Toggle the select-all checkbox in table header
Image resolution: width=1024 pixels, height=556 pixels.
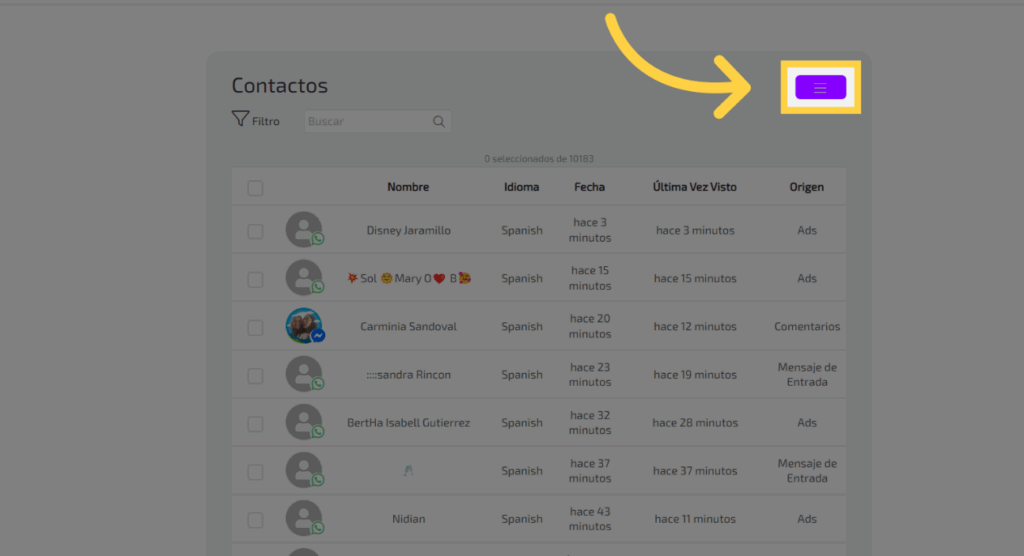(x=255, y=188)
